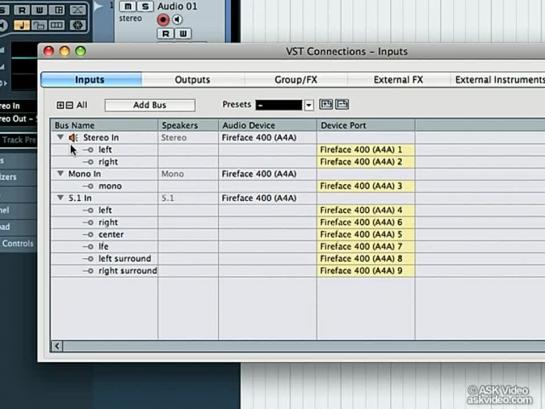Viewport: 545px width, 409px height.
Task: Toggle Mute button on Audio 01 track
Action: pos(128,6)
